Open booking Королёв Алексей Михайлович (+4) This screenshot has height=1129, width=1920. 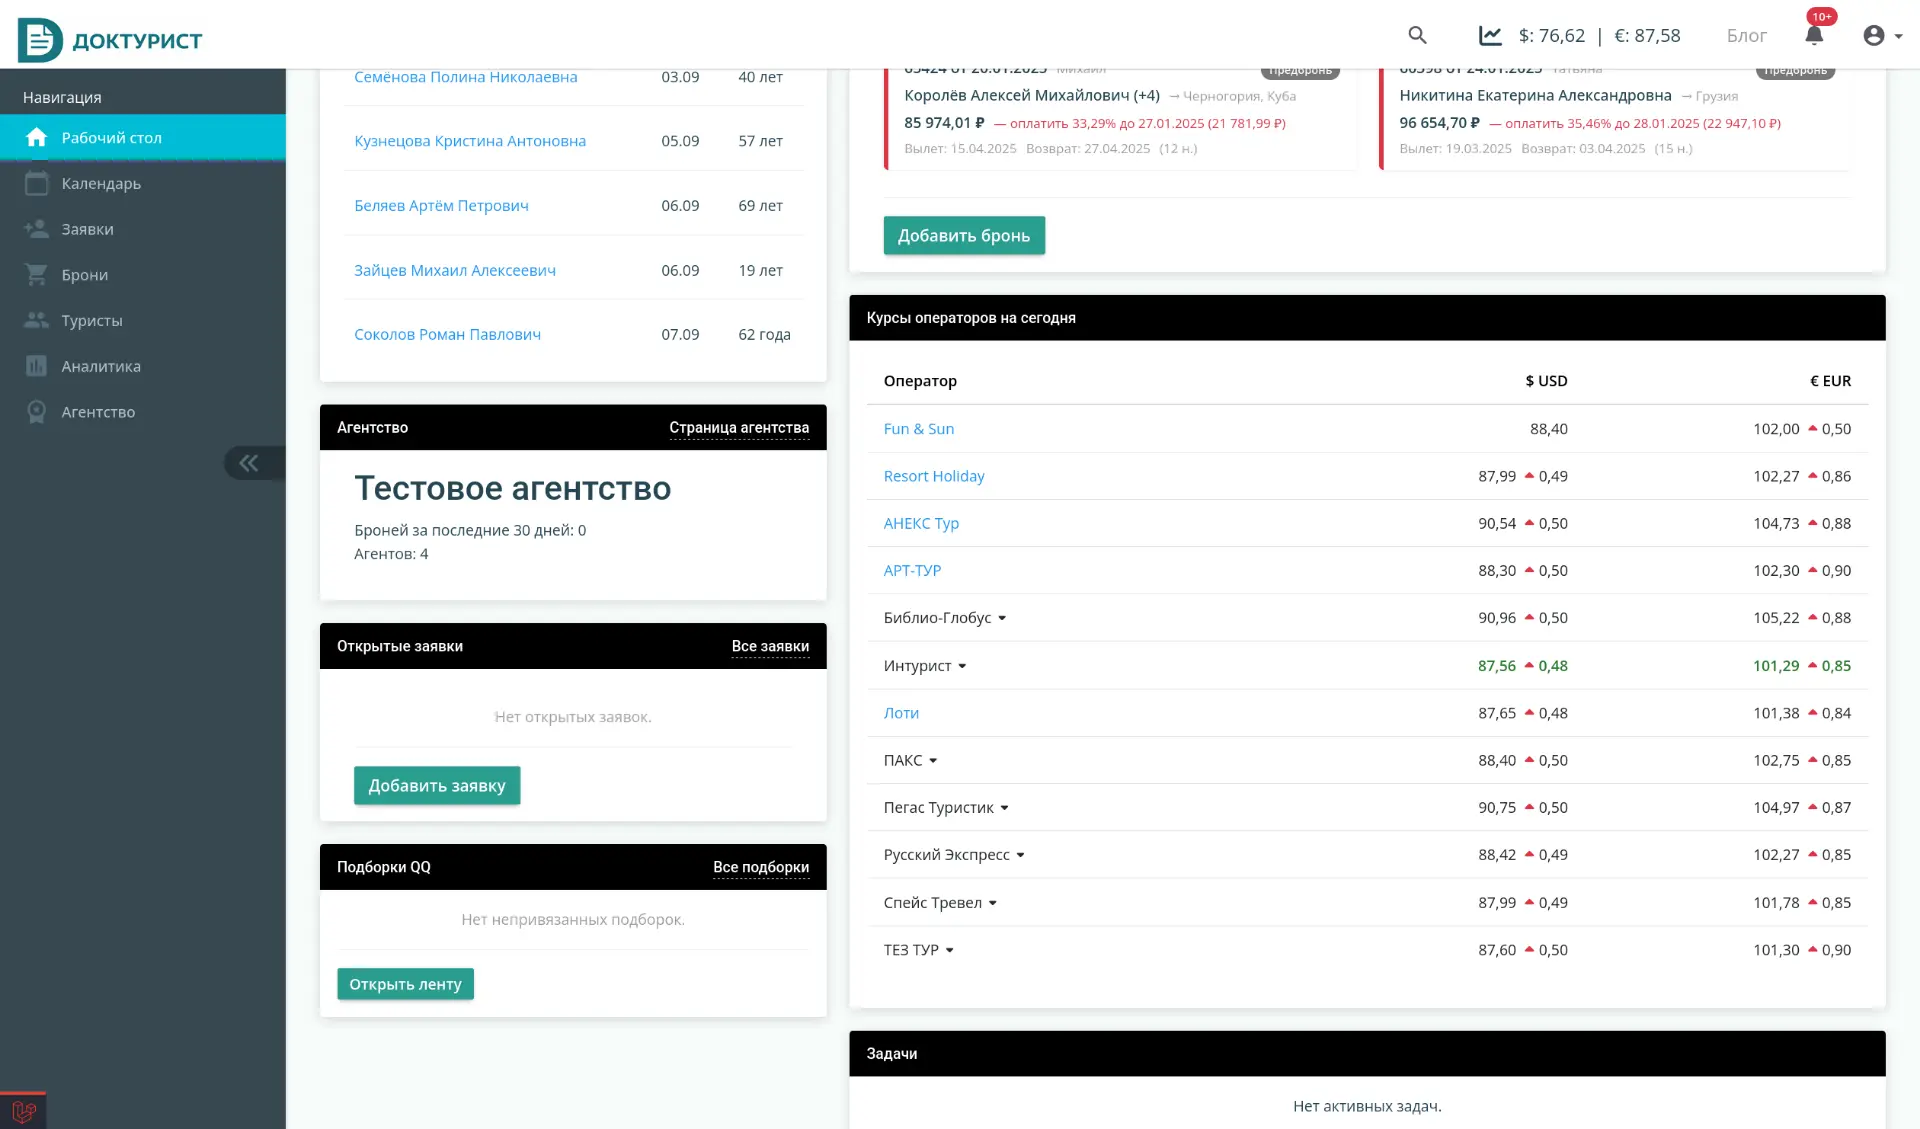[1032, 96]
